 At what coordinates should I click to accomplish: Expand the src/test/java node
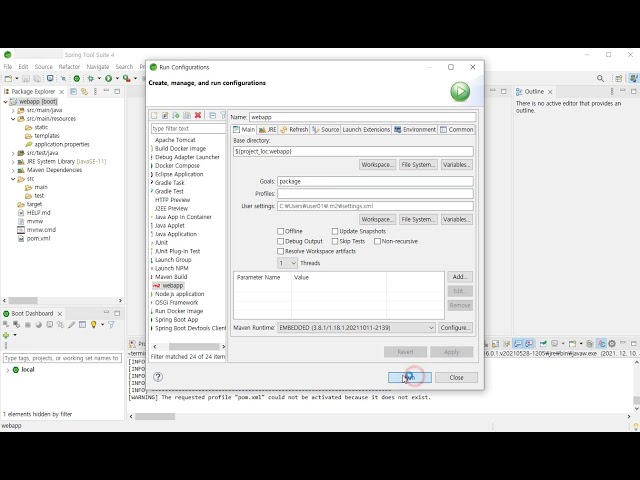click(x=13, y=153)
